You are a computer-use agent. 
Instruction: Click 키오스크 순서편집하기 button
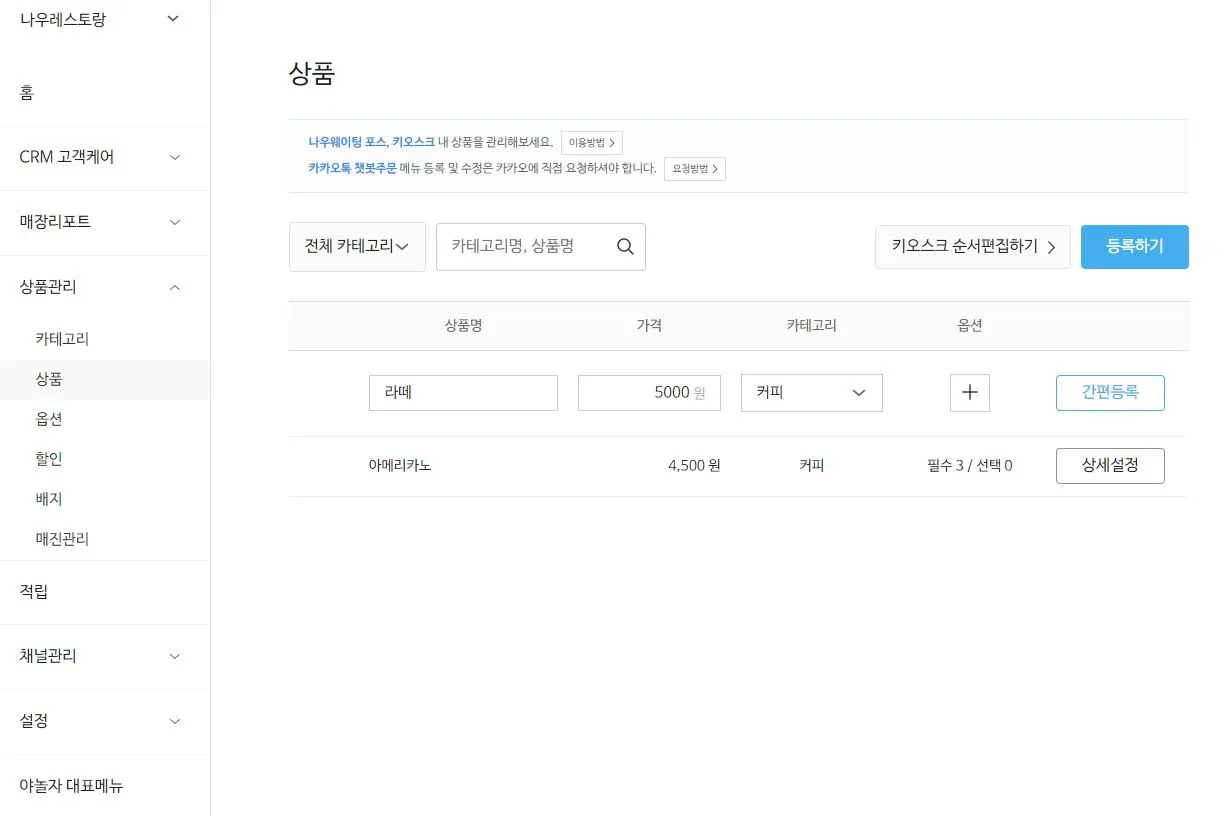[x=973, y=247]
